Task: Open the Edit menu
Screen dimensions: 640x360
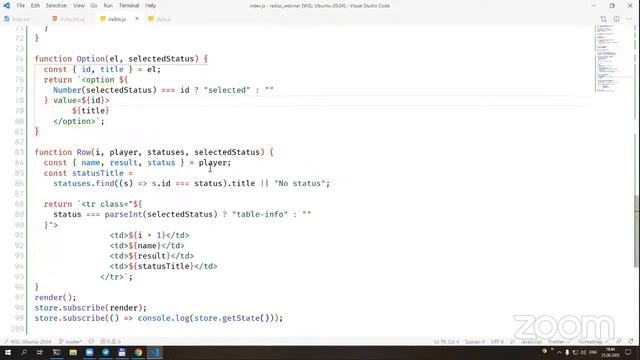Action: point(35,6)
